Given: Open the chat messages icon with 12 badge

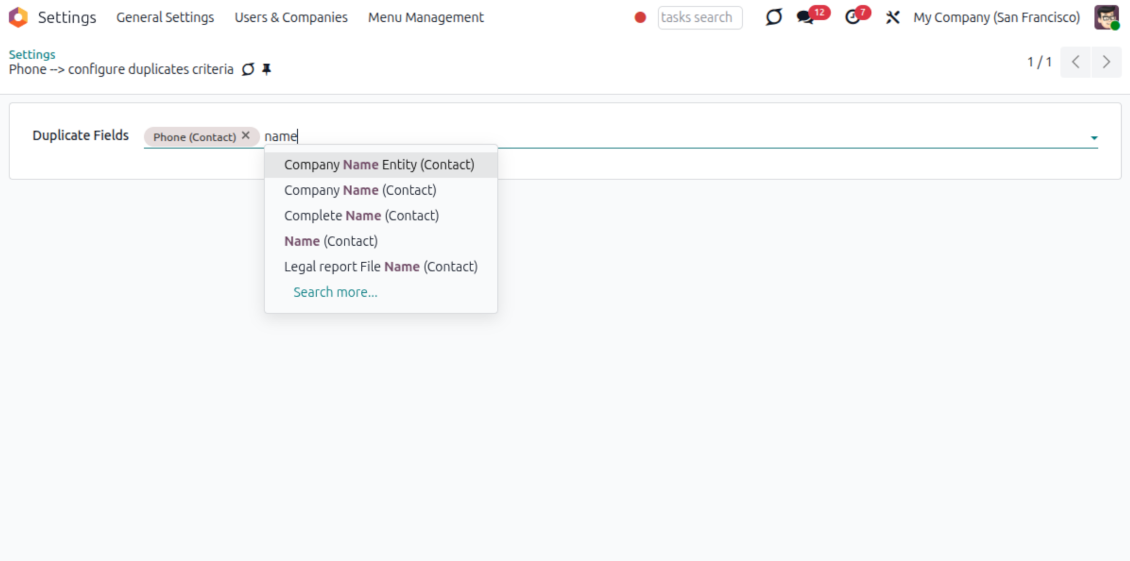Looking at the screenshot, I should click(x=806, y=17).
